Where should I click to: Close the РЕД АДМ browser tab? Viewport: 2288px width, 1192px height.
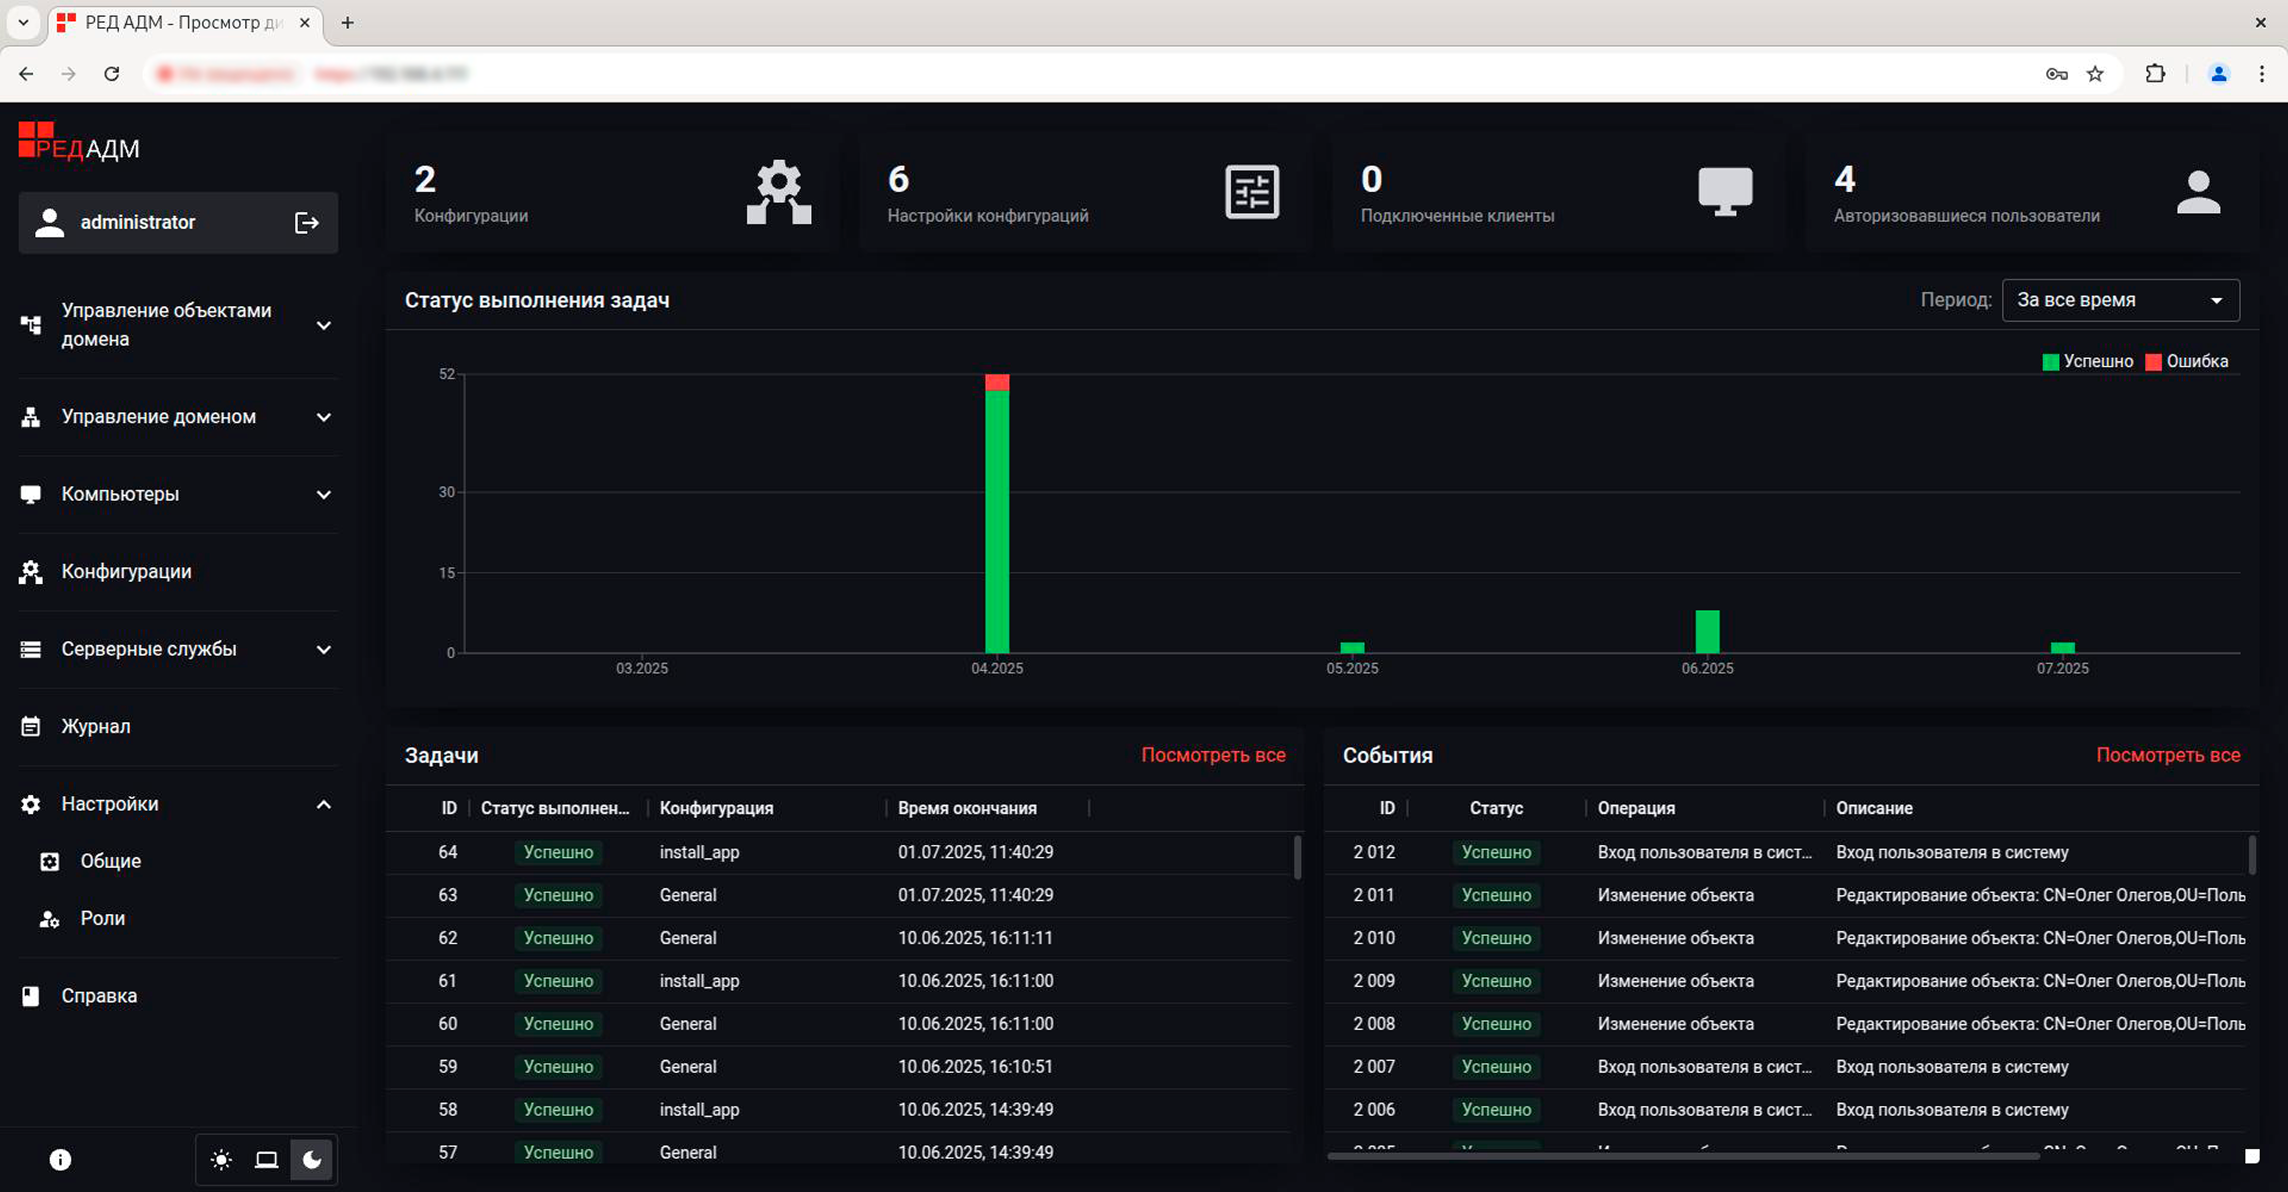pos(304,22)
